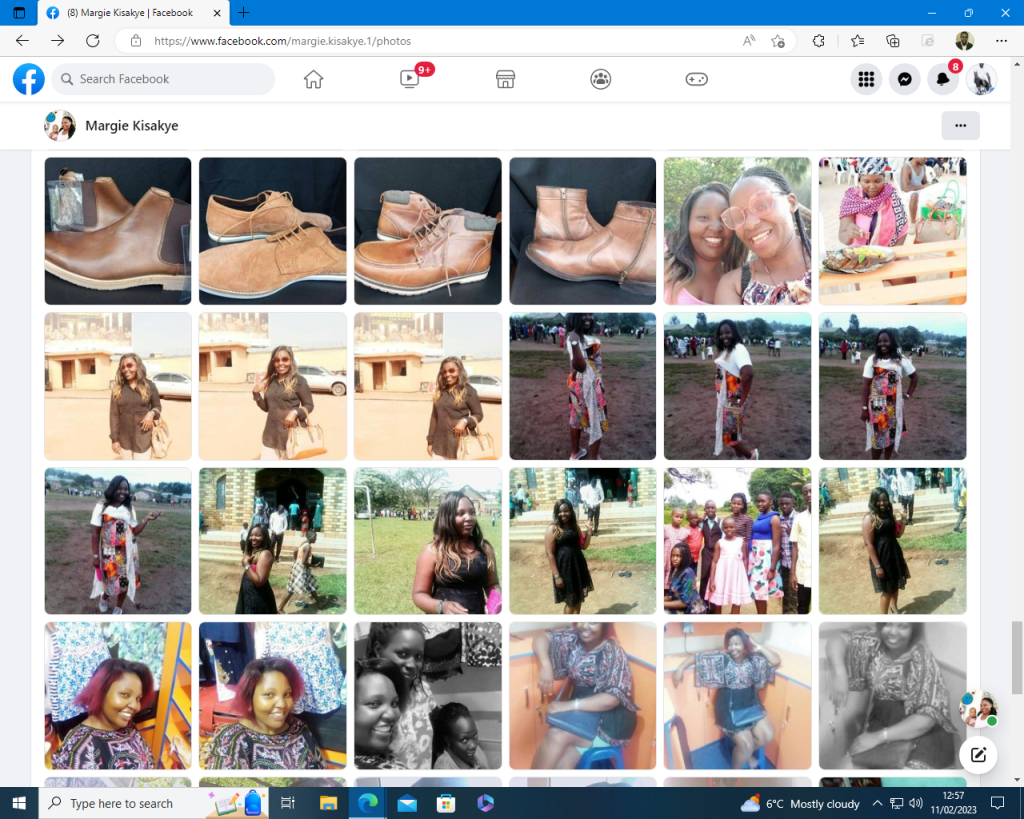The image size is (1024, 819).
Task: Open Facebook Home feed icon
Action: pos(313,79)
